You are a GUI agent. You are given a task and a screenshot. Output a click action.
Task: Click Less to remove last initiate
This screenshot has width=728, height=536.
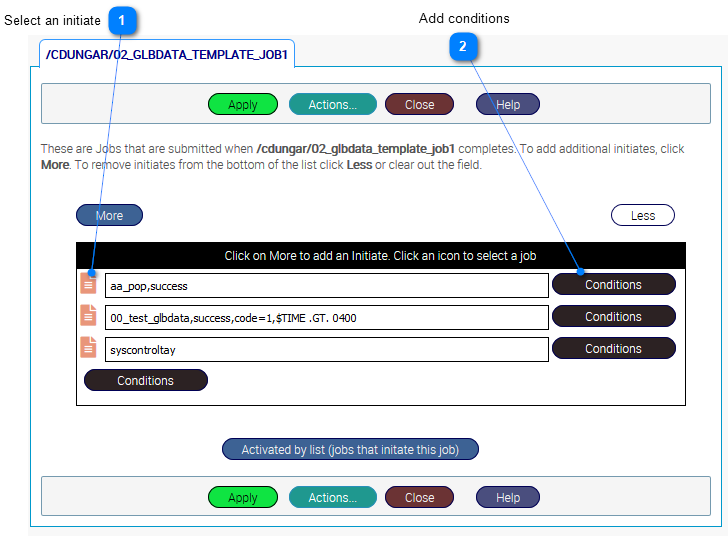click(642, 215)
